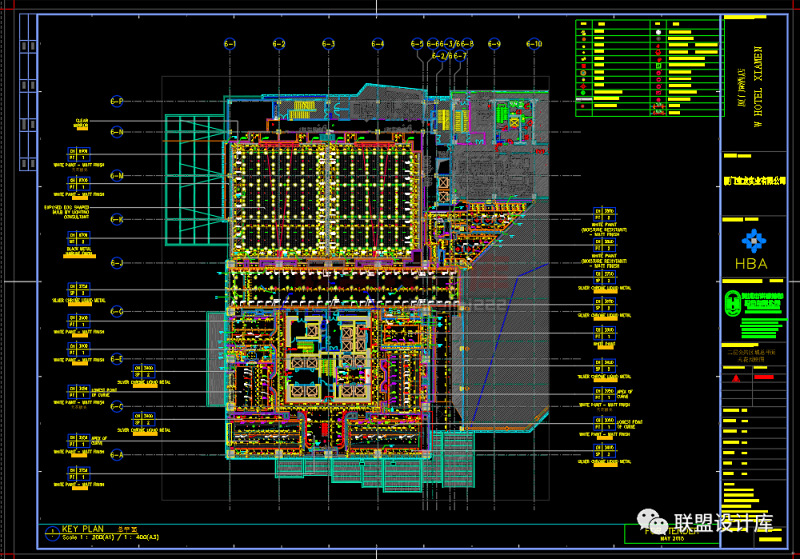The height and width of the screenshot is (559, 800).
Task: Click the KEY PLAN label
Action: [83, 528]
